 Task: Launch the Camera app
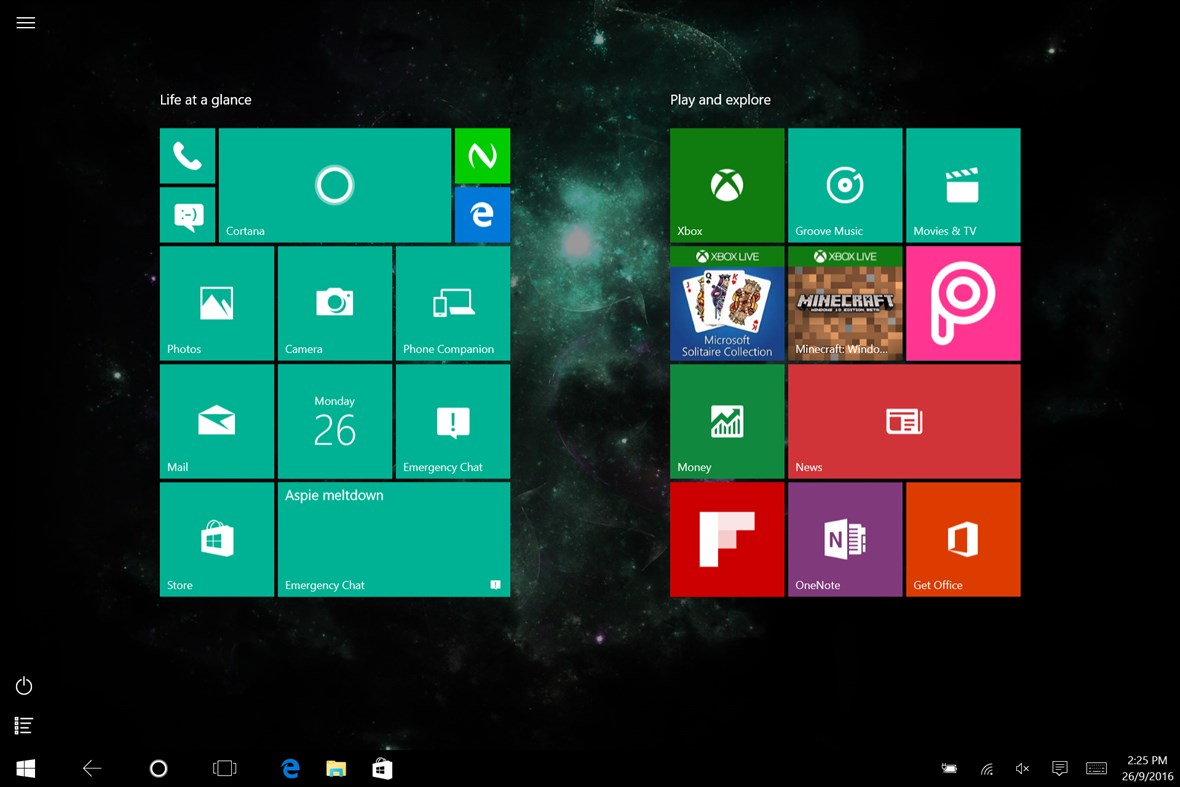coord(334,303)
